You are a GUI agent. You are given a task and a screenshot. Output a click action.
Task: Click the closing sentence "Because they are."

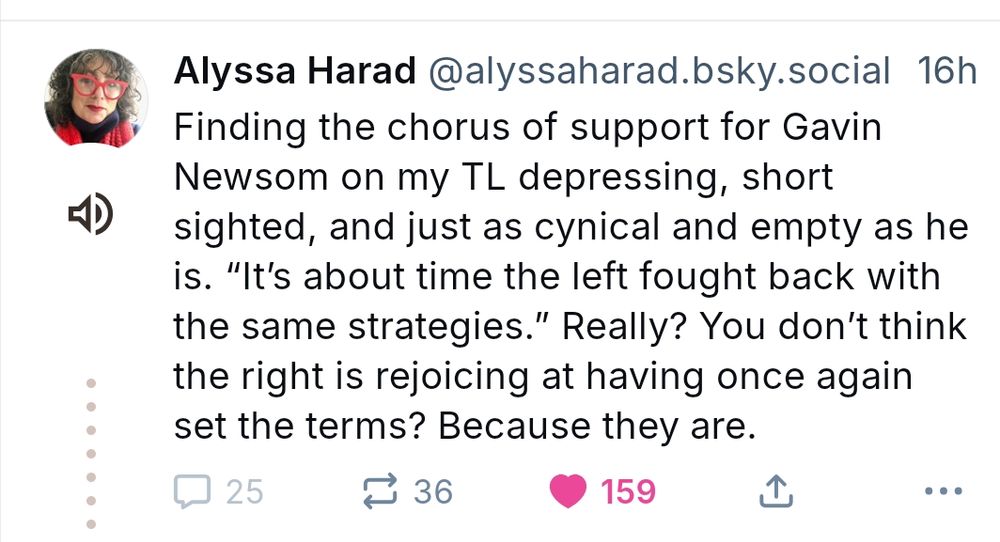[x=594, y=425]
